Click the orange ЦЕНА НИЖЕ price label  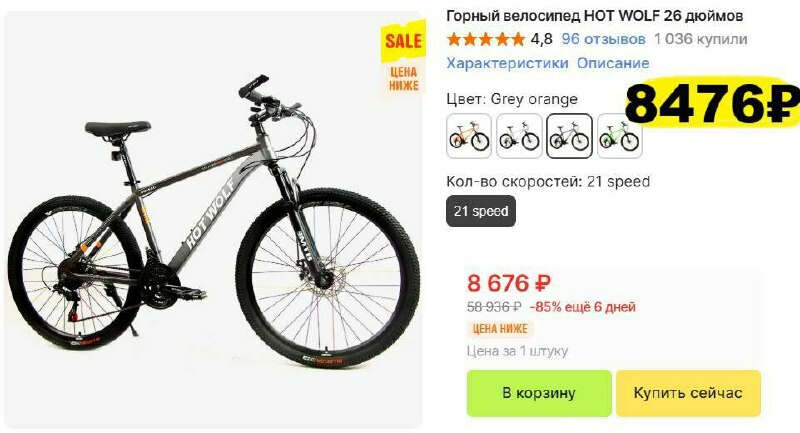click(500, 329)
